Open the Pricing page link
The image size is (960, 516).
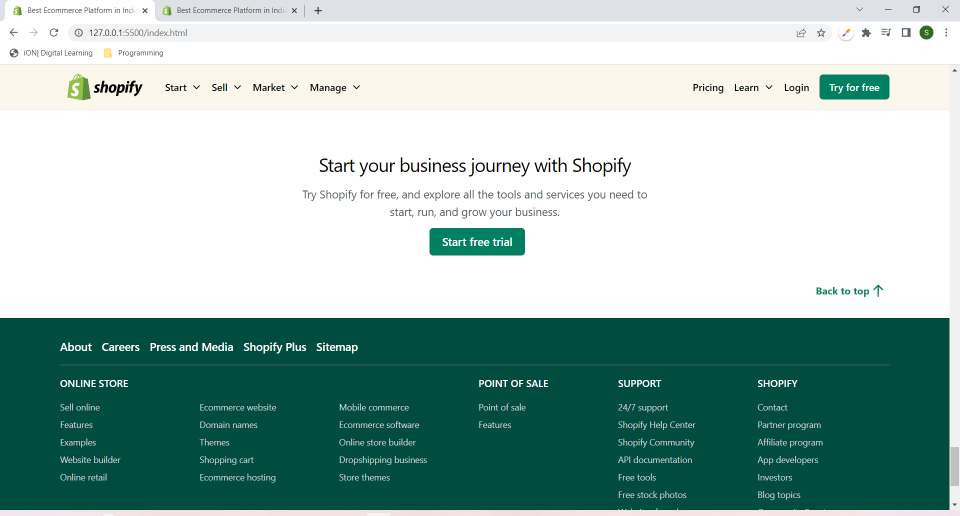click(708, 88)
